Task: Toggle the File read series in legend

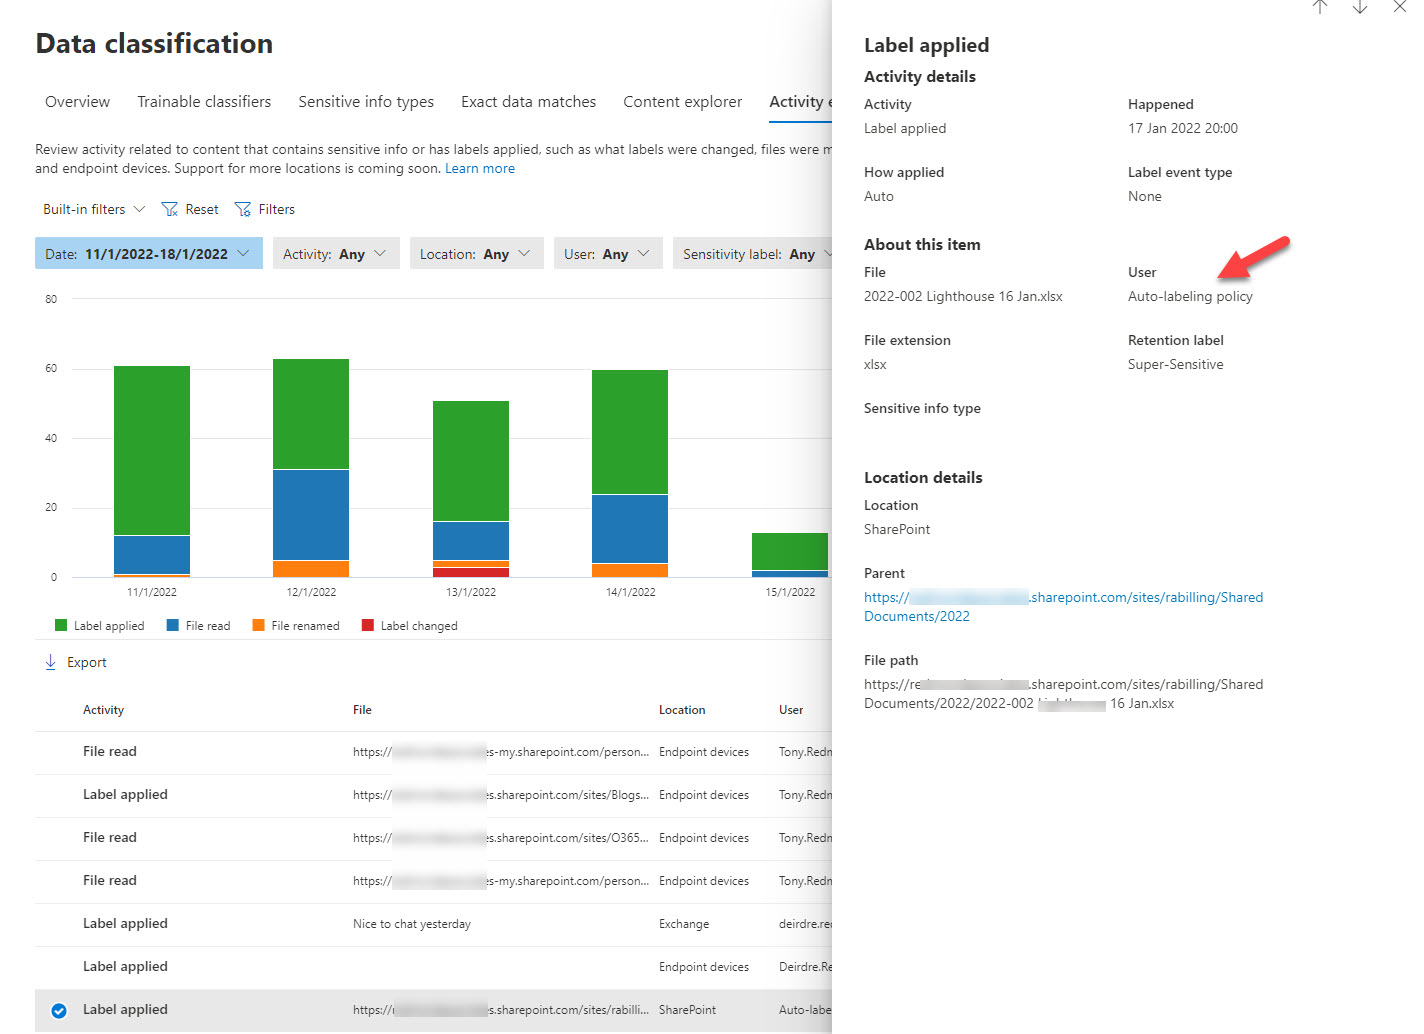Action: click(x=199, y=624)
